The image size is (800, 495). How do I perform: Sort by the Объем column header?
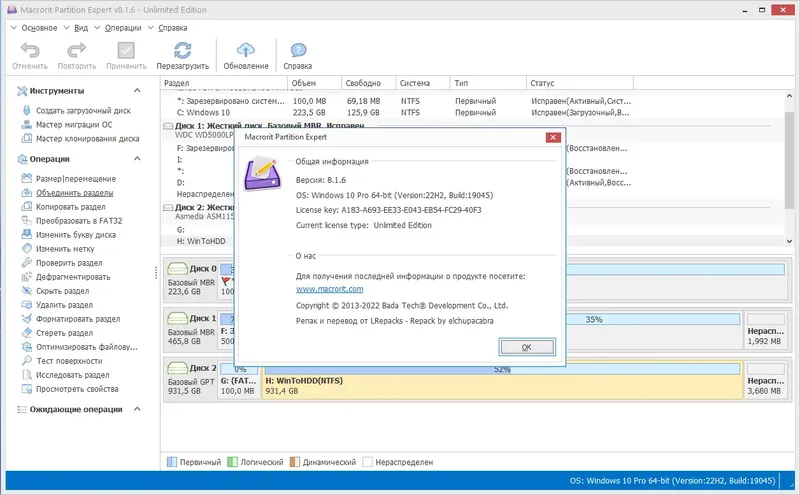(315, 83)
